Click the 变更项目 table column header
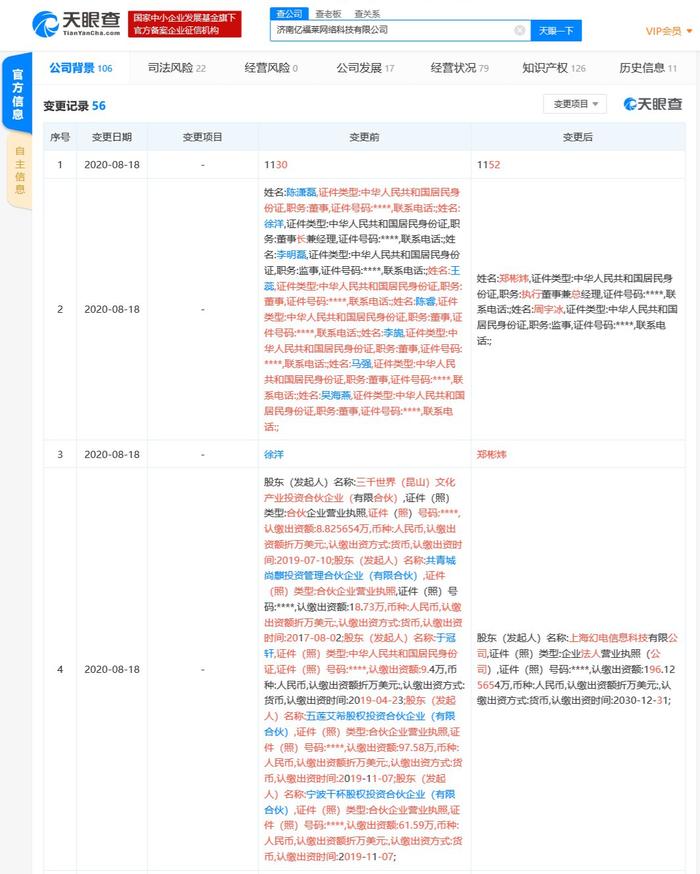This screenshot has height=874, width=700. [x=203, y=137]
